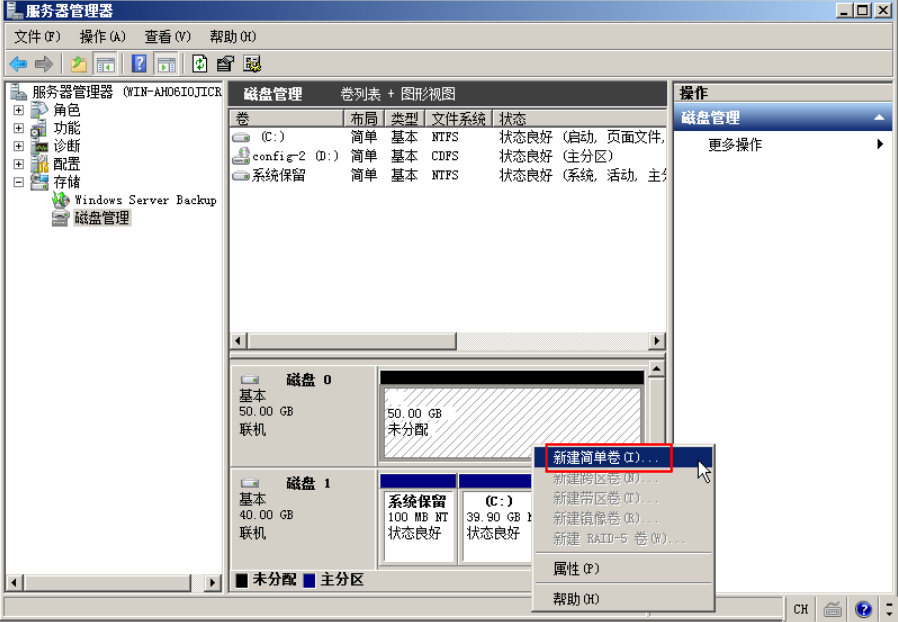Collapse the 磁盘管理 actions section header
898x622 pixels.
coord(879,118)
